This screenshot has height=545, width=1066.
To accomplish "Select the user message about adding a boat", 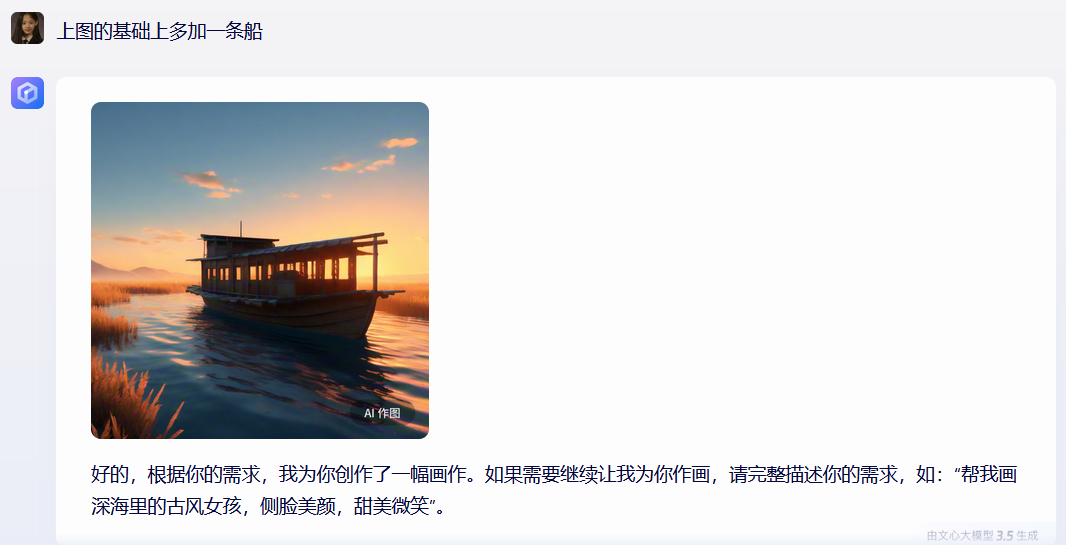I will pyautogui.click(x=159, y=31).
